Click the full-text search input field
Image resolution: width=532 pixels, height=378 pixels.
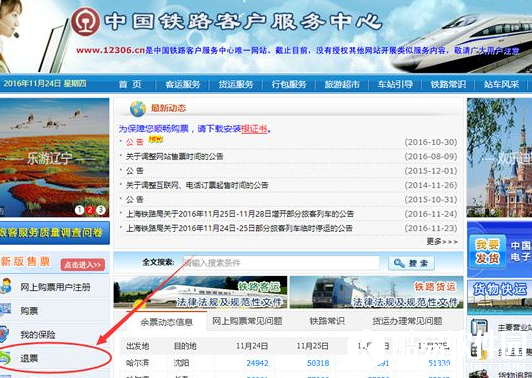[x=281, y=263]
